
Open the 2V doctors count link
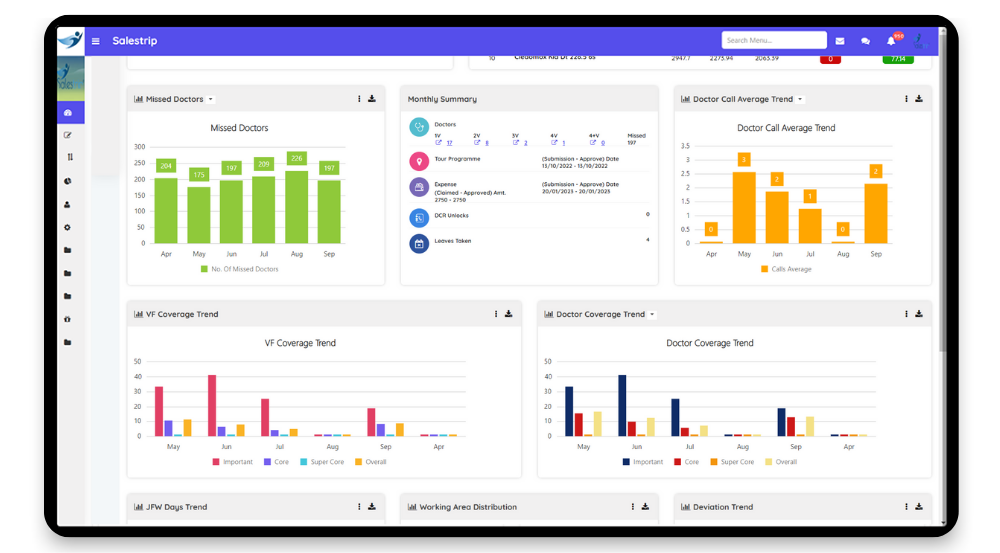click(x=487, y=143)
